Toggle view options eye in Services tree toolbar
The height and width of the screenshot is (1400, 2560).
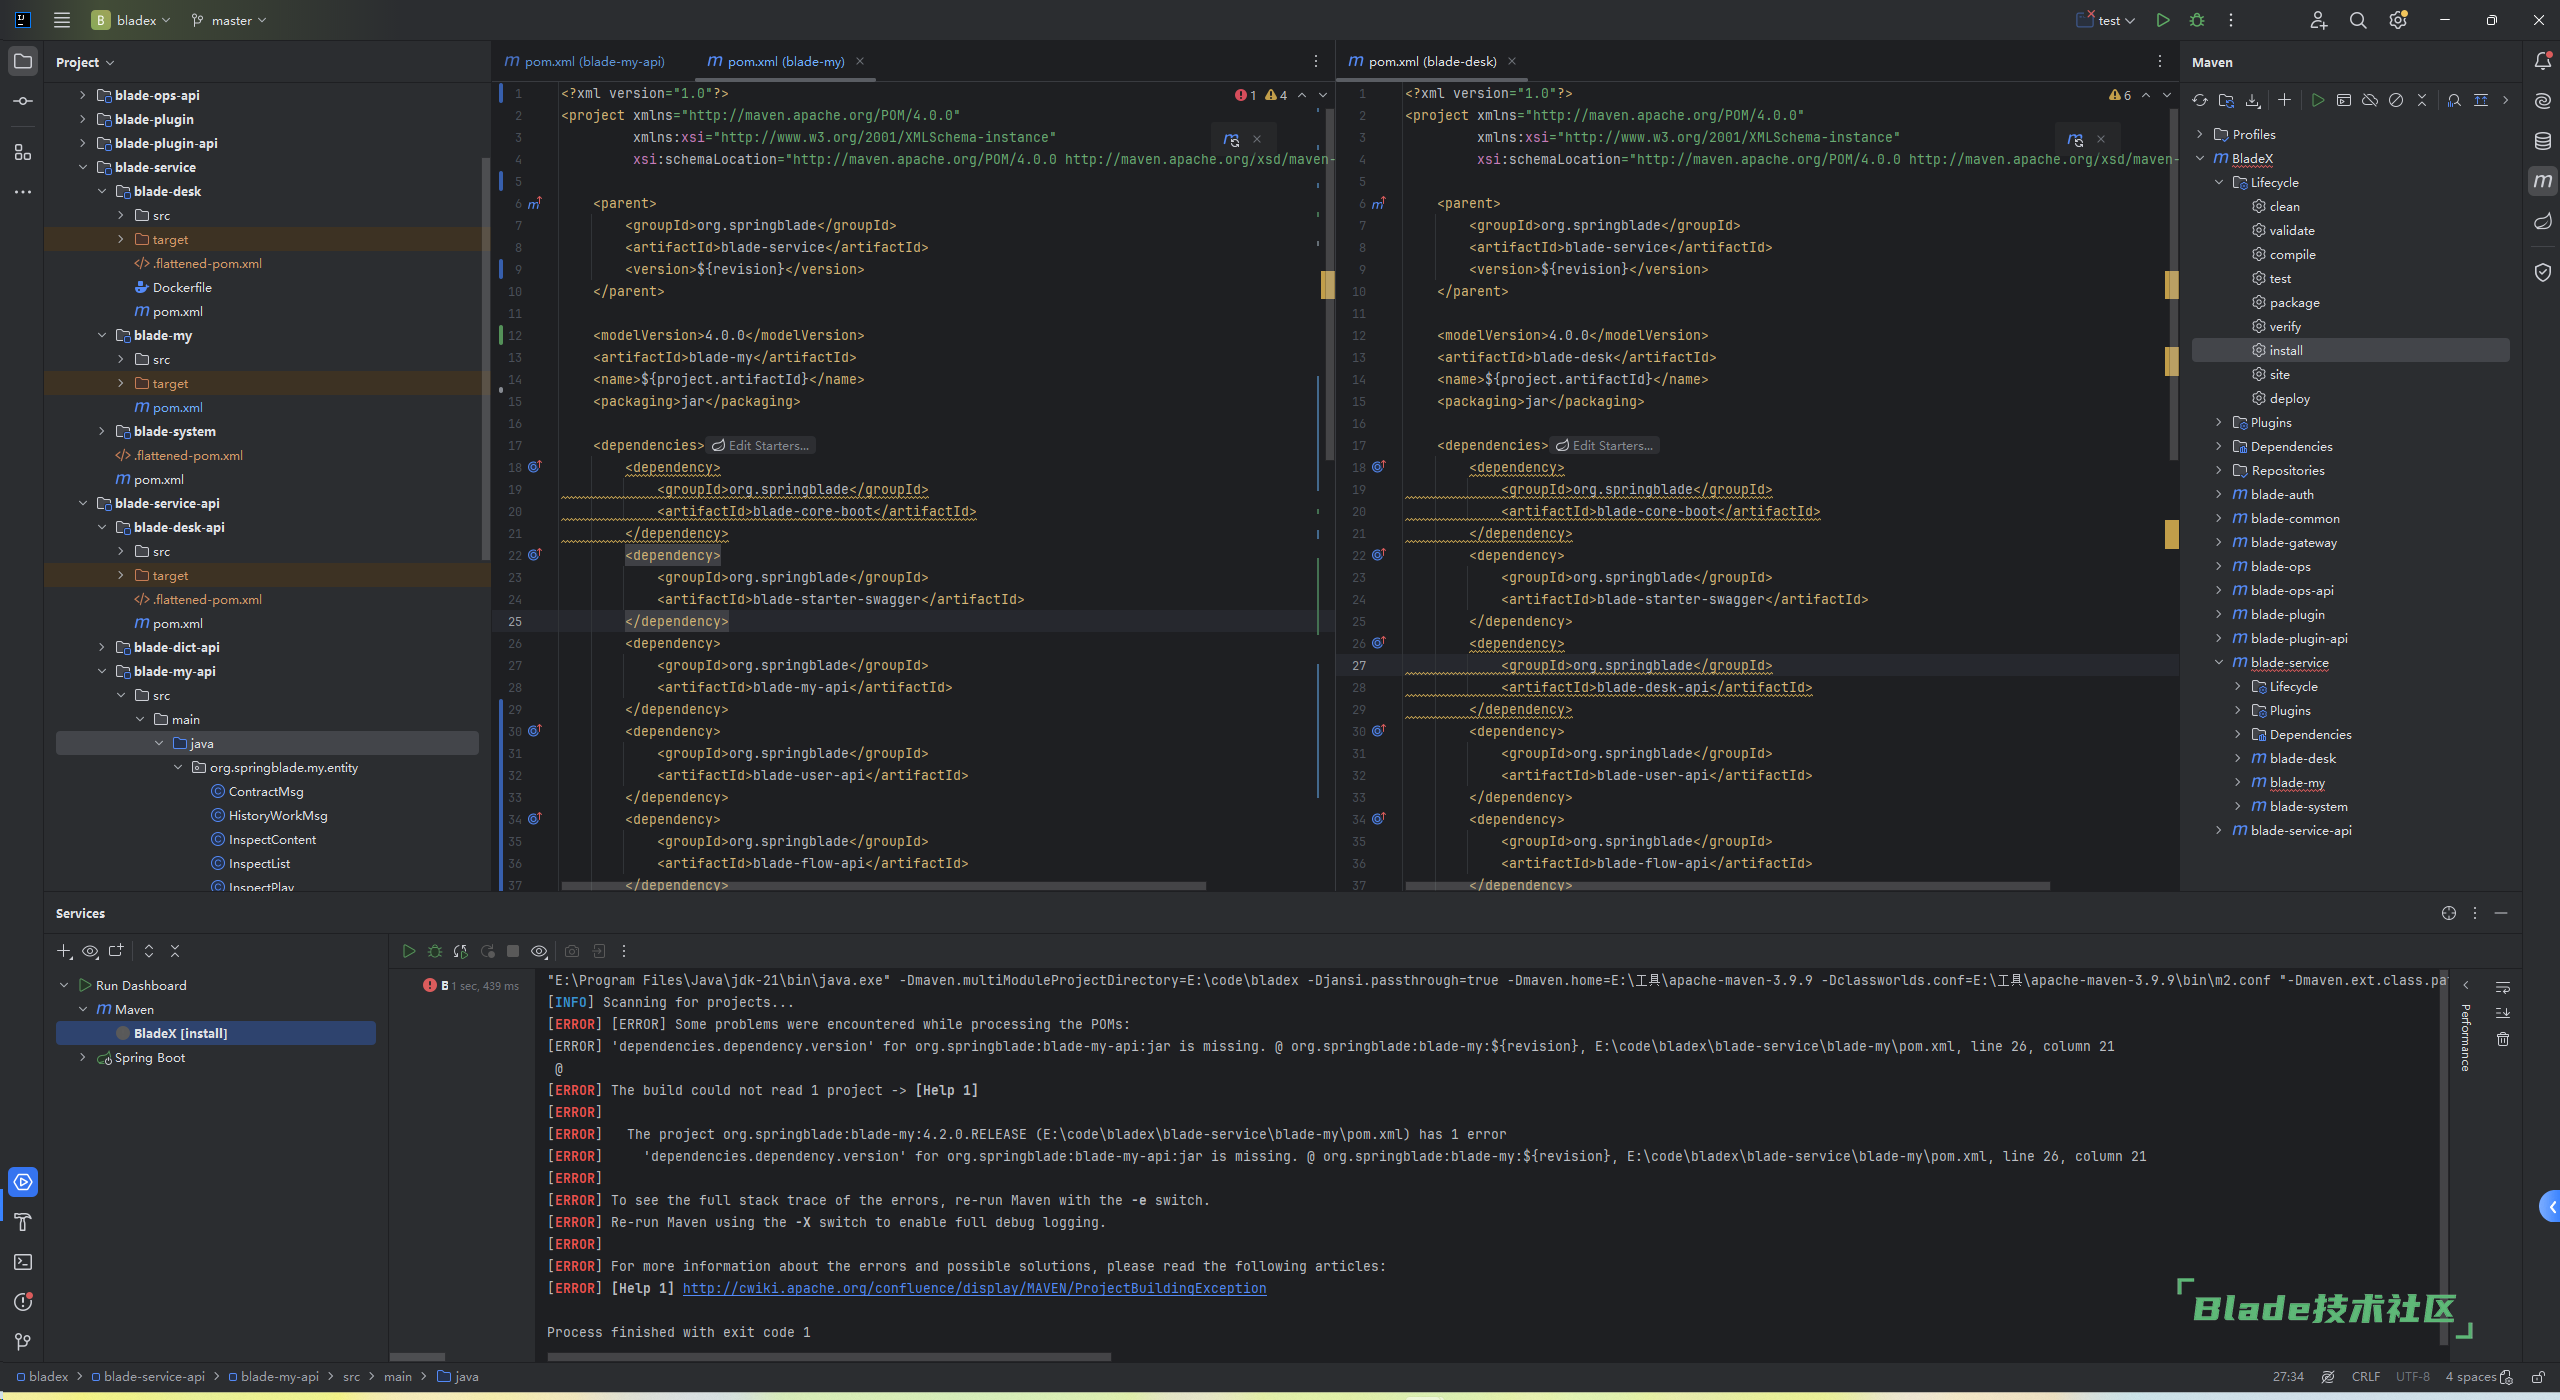[90, 951]
